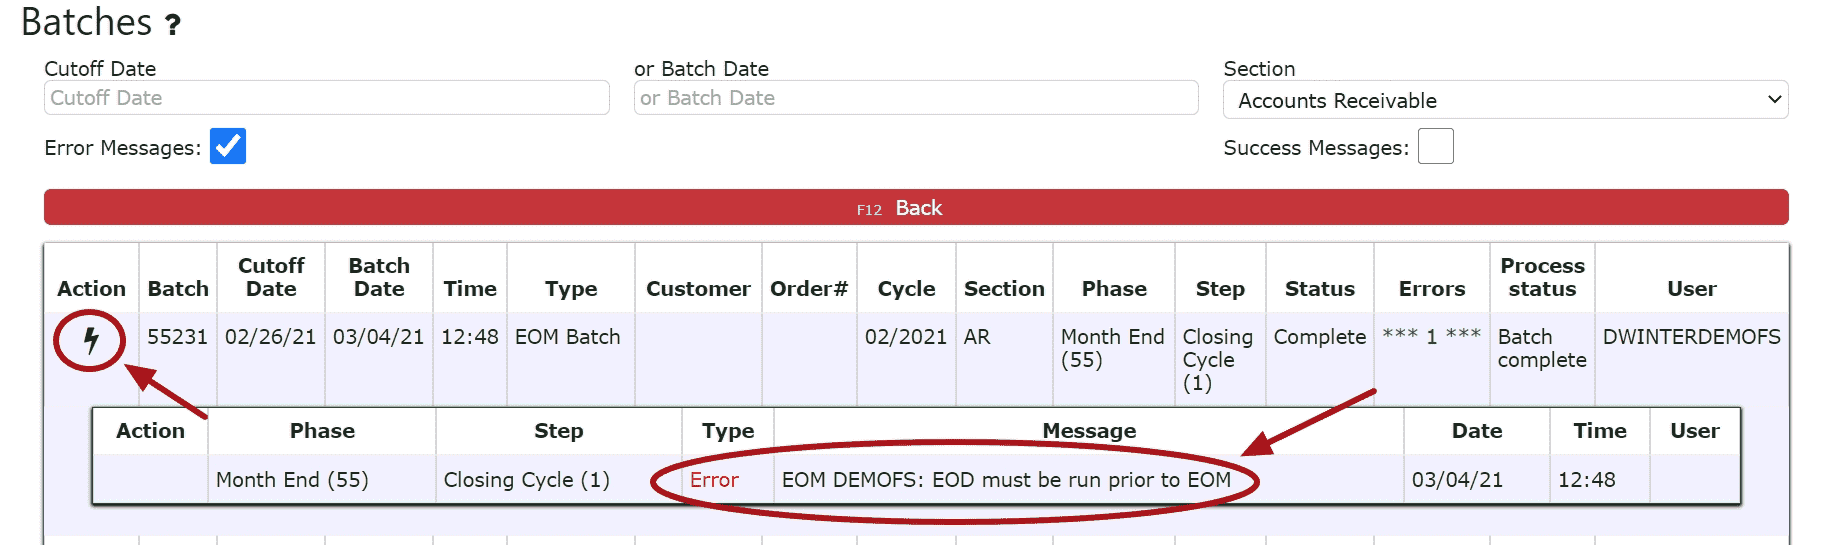
Task: Click batch number 55231 cell
Action: coord(177,337)
